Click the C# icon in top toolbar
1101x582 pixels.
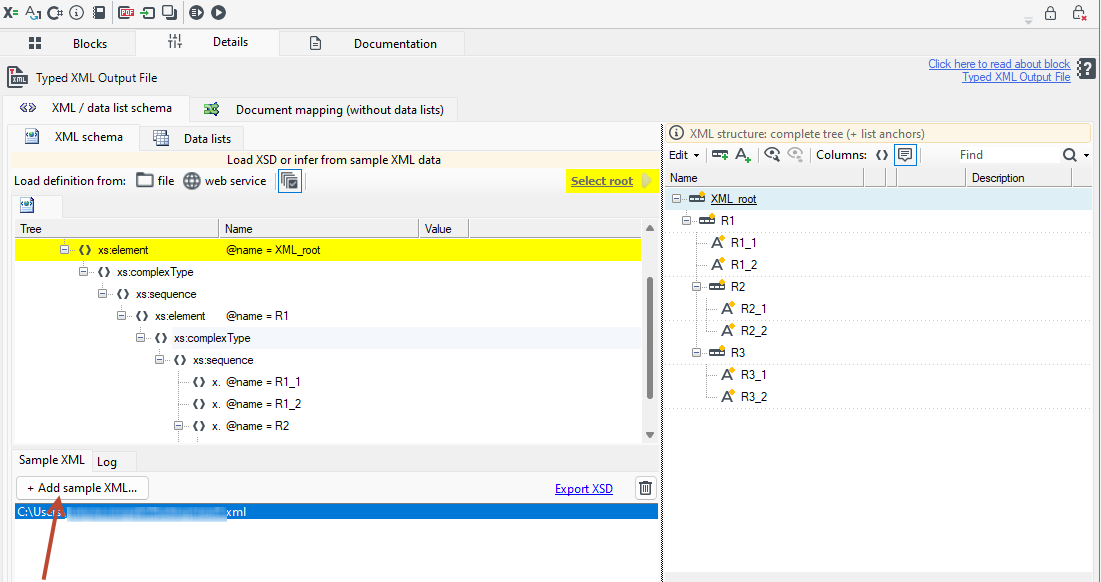click(x=55, y=13)
